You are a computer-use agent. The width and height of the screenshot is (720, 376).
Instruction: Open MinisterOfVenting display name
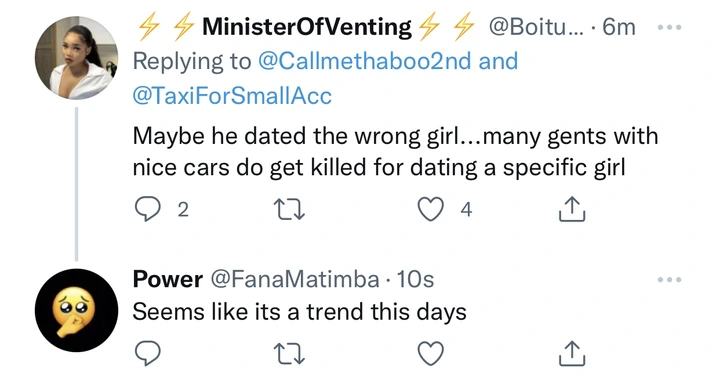point(307,27)
